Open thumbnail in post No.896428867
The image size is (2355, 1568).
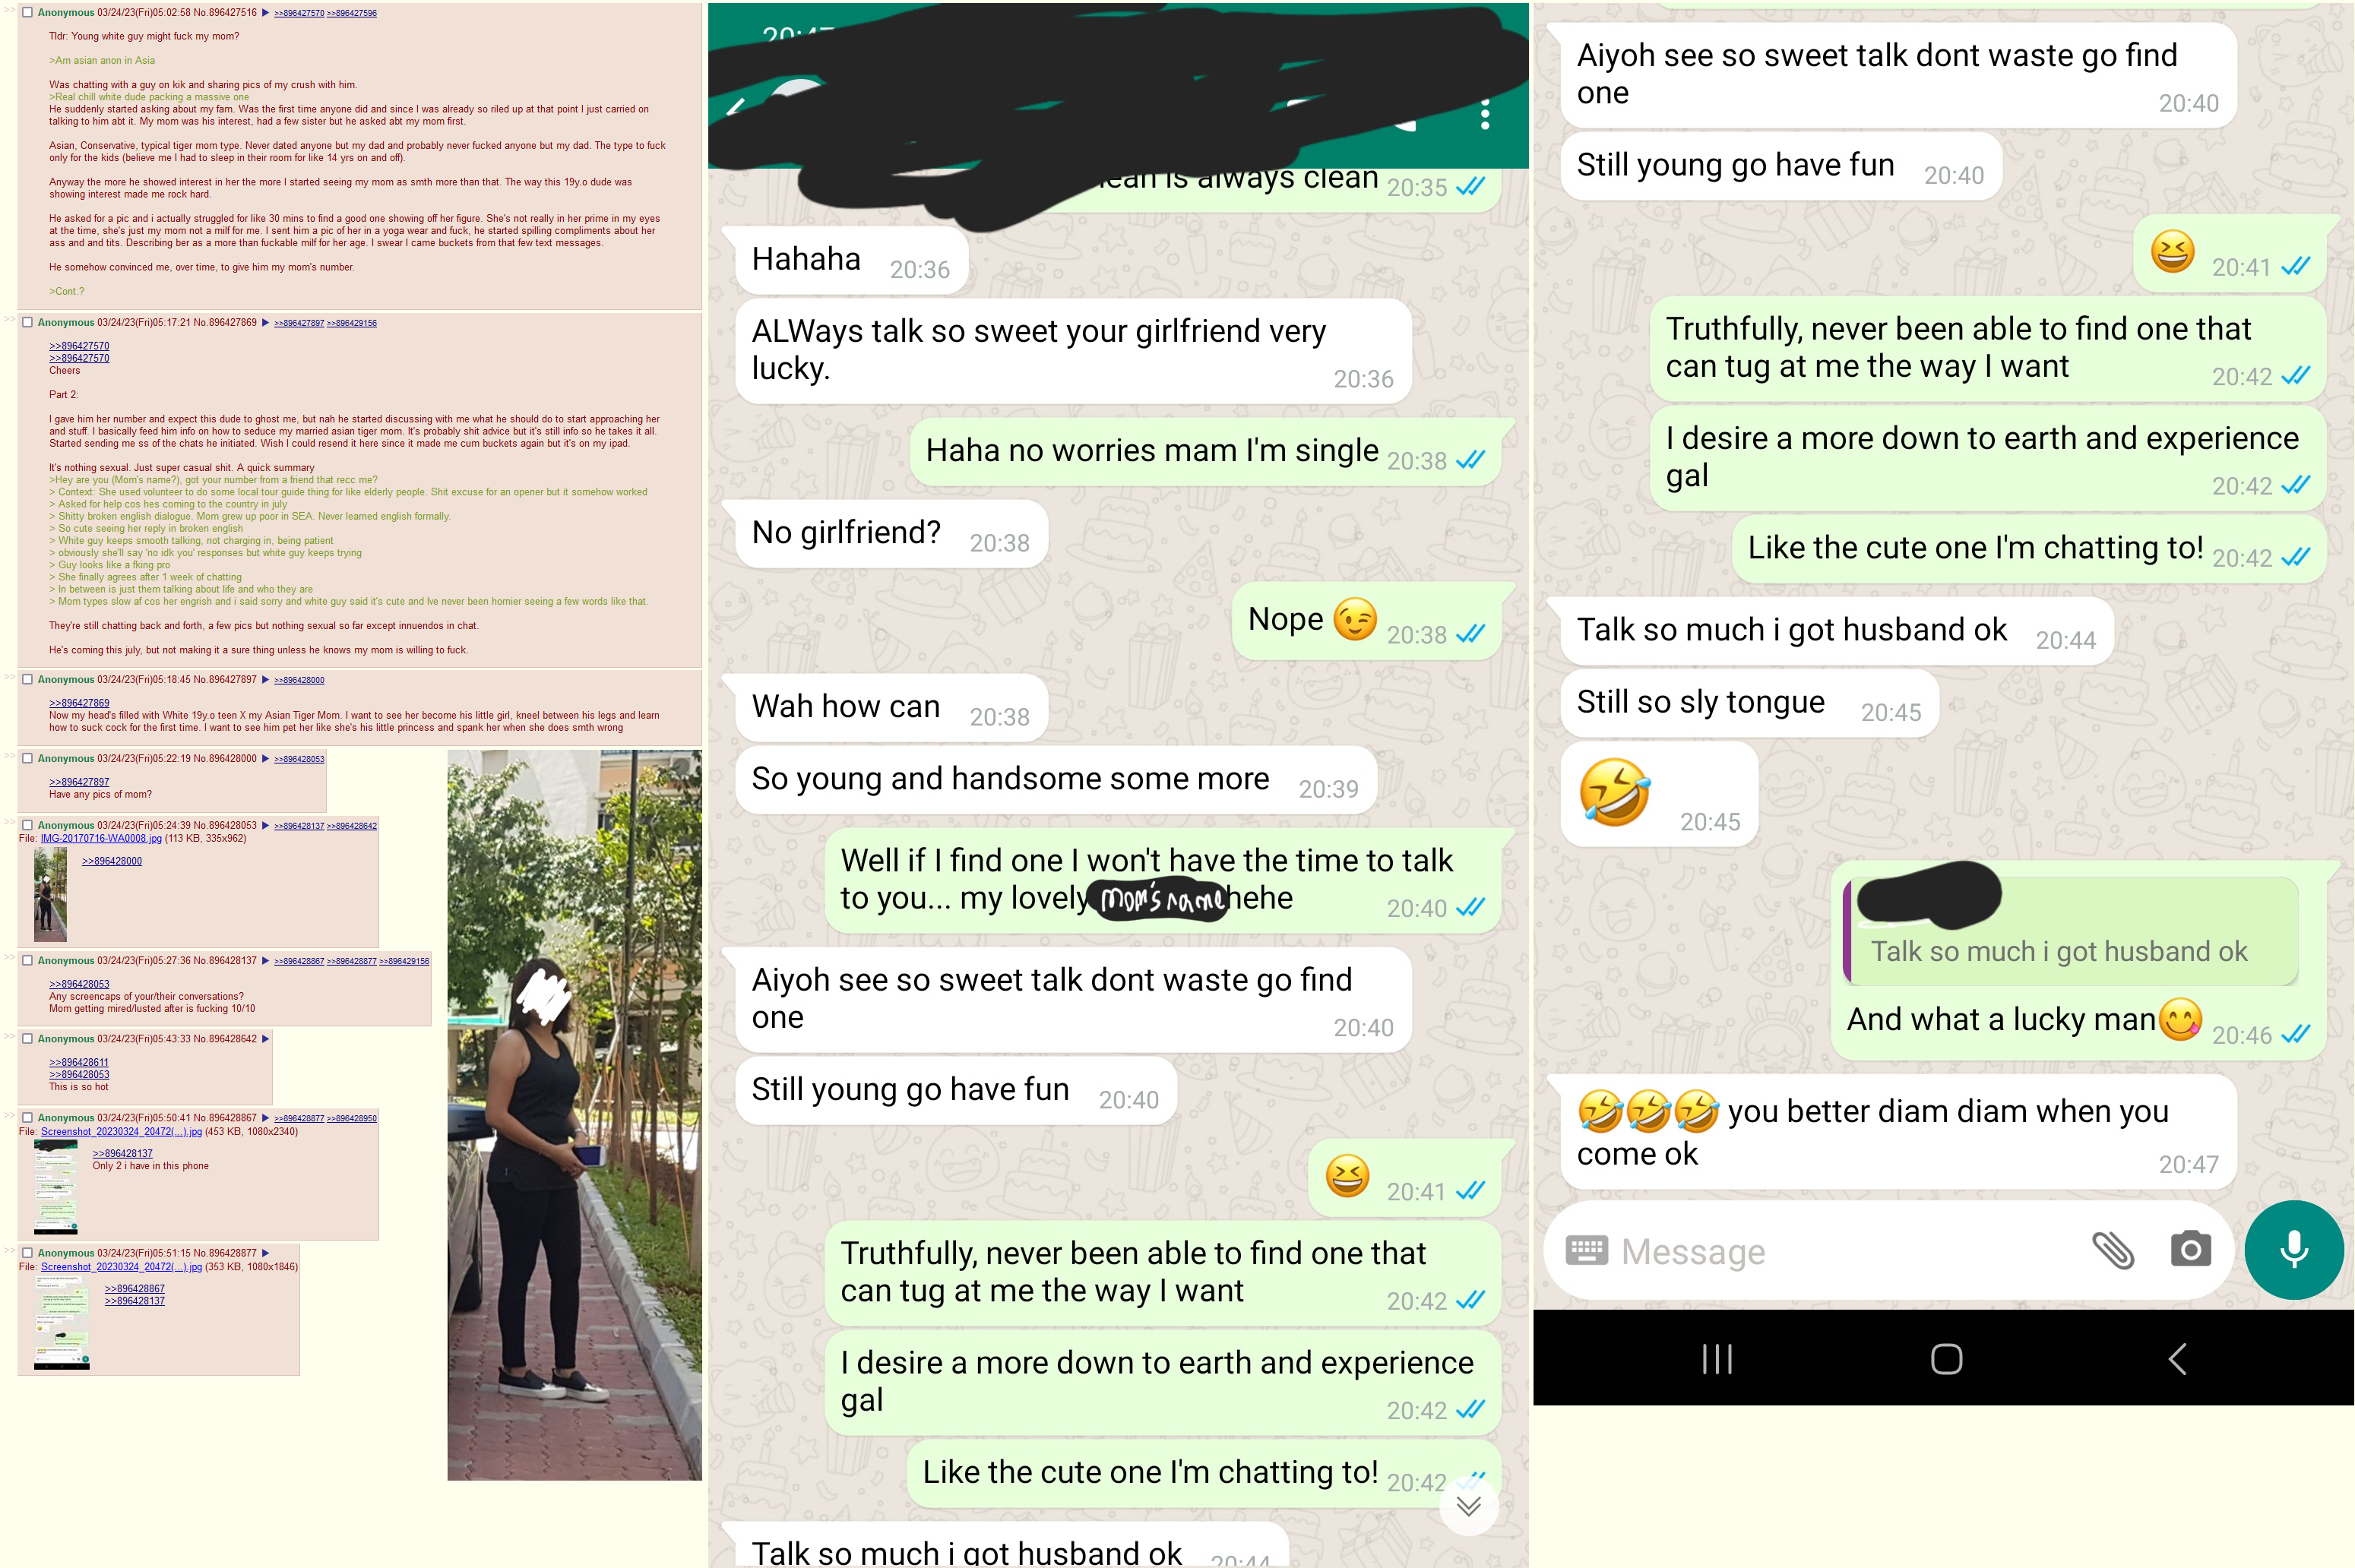click(56, 1187)
